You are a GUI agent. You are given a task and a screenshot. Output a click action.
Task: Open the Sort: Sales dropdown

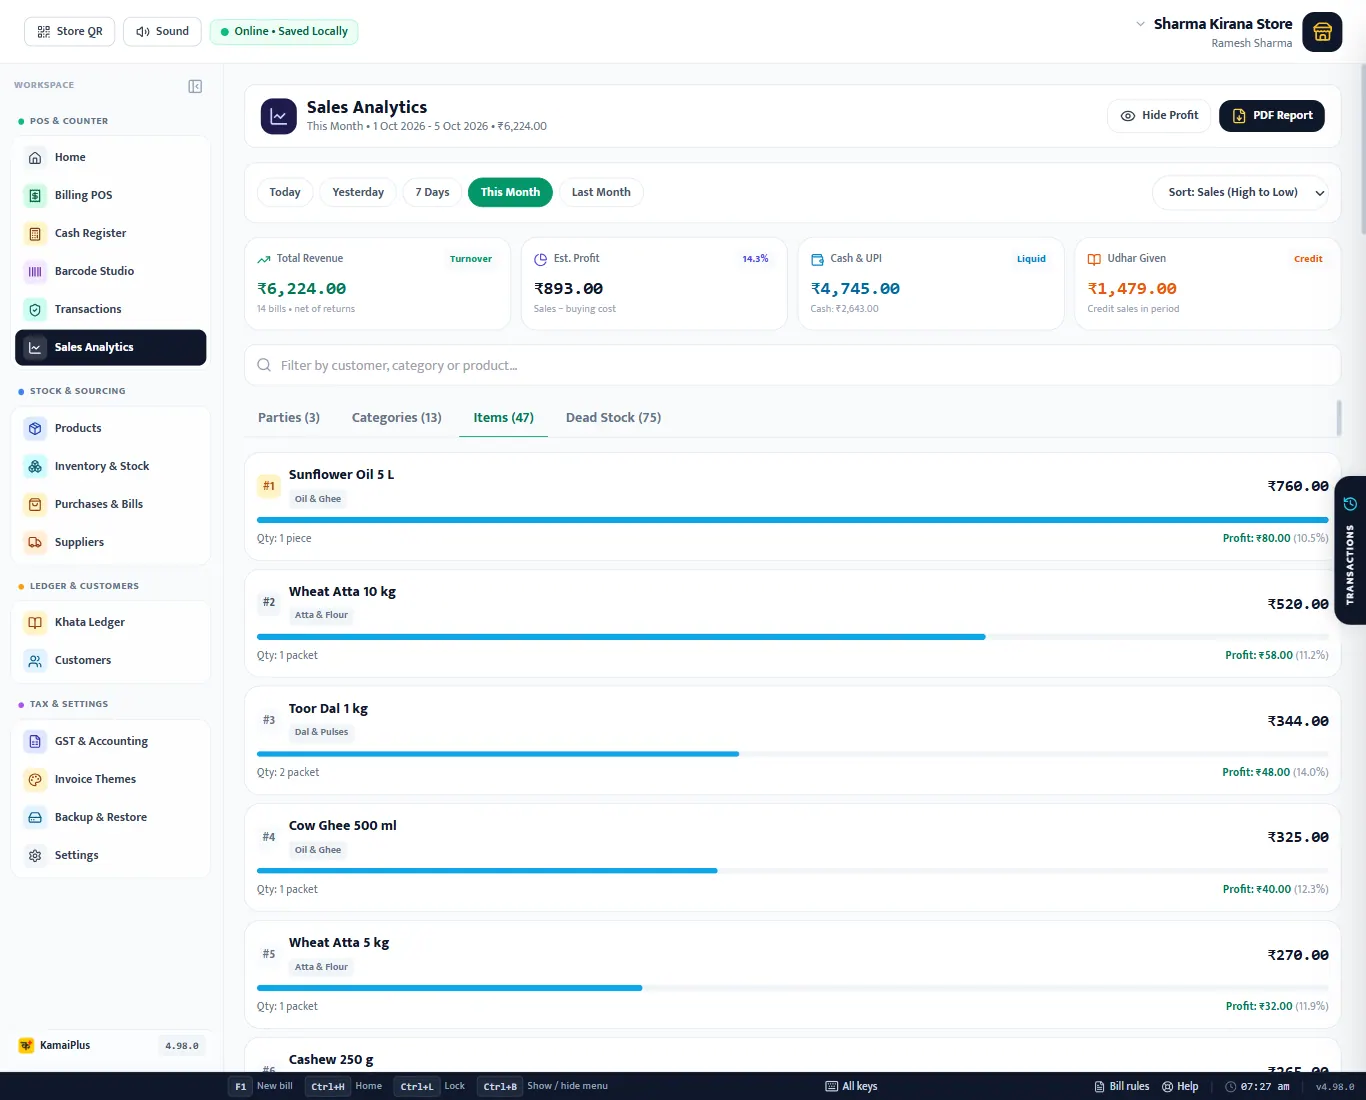[1240, 192]
